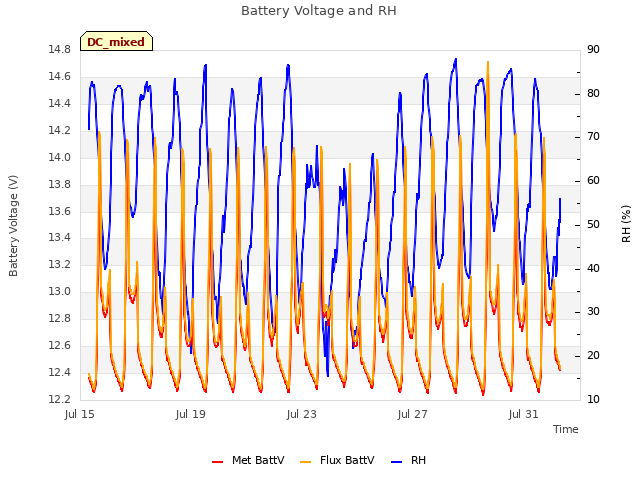Click the 12.8 left axis tick label

click(x=60, y=318)
